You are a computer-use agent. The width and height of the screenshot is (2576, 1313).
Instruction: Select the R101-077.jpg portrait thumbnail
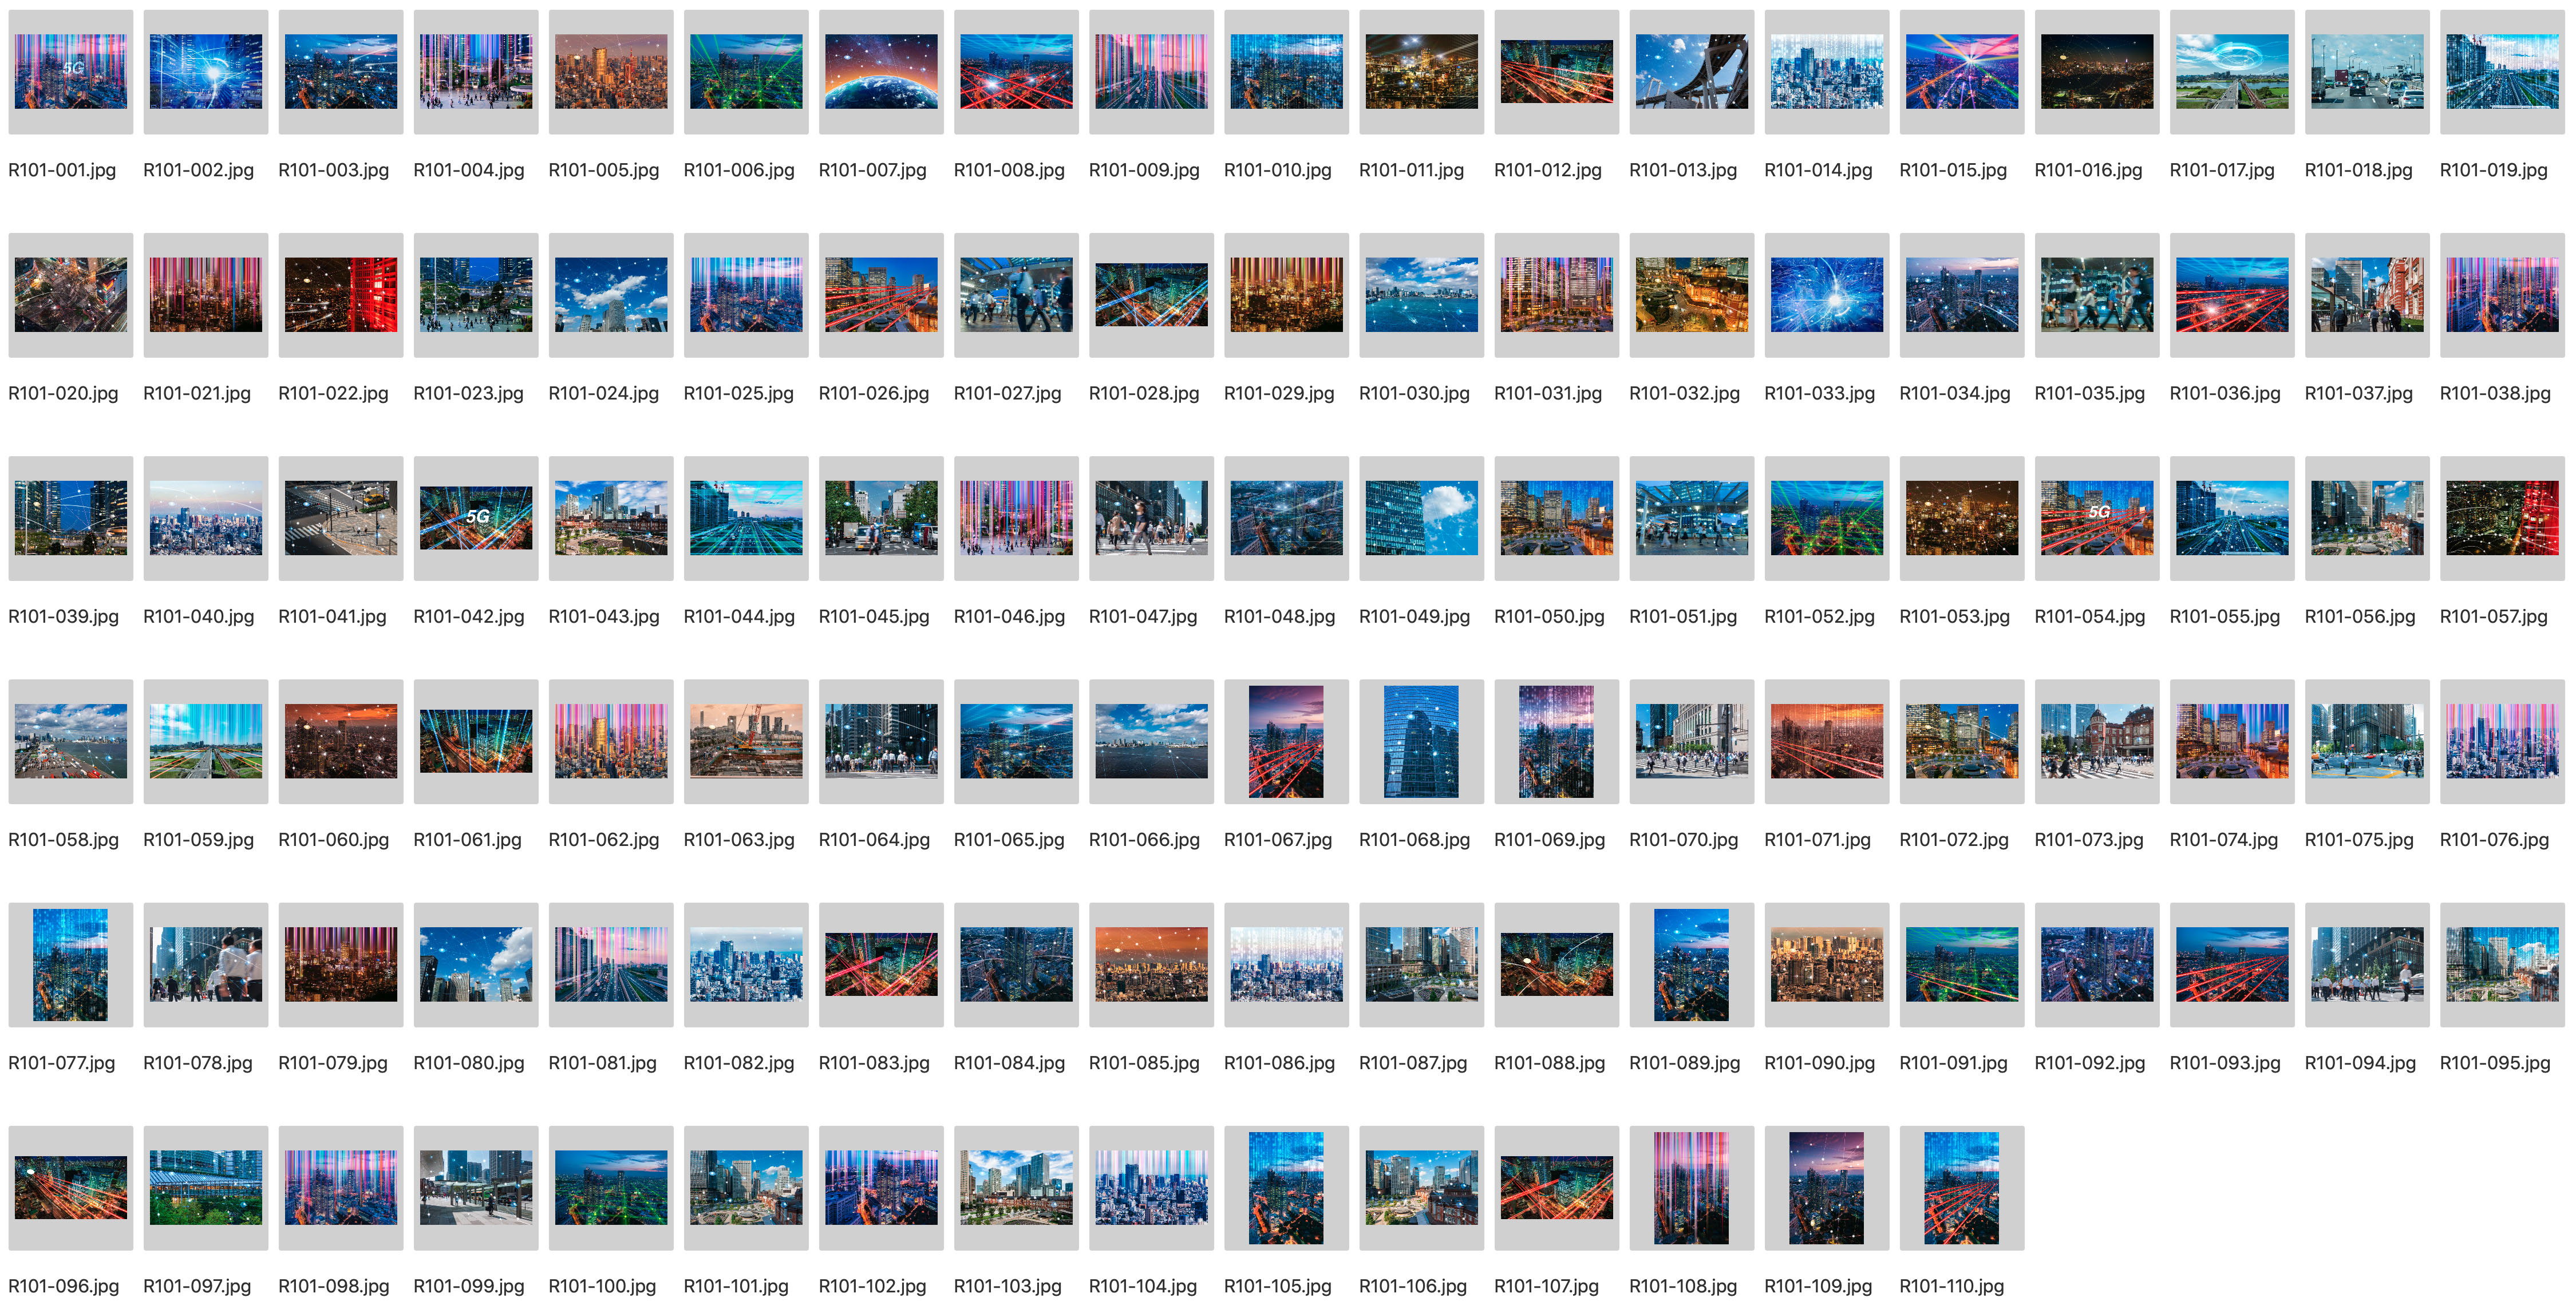point(70,964)
